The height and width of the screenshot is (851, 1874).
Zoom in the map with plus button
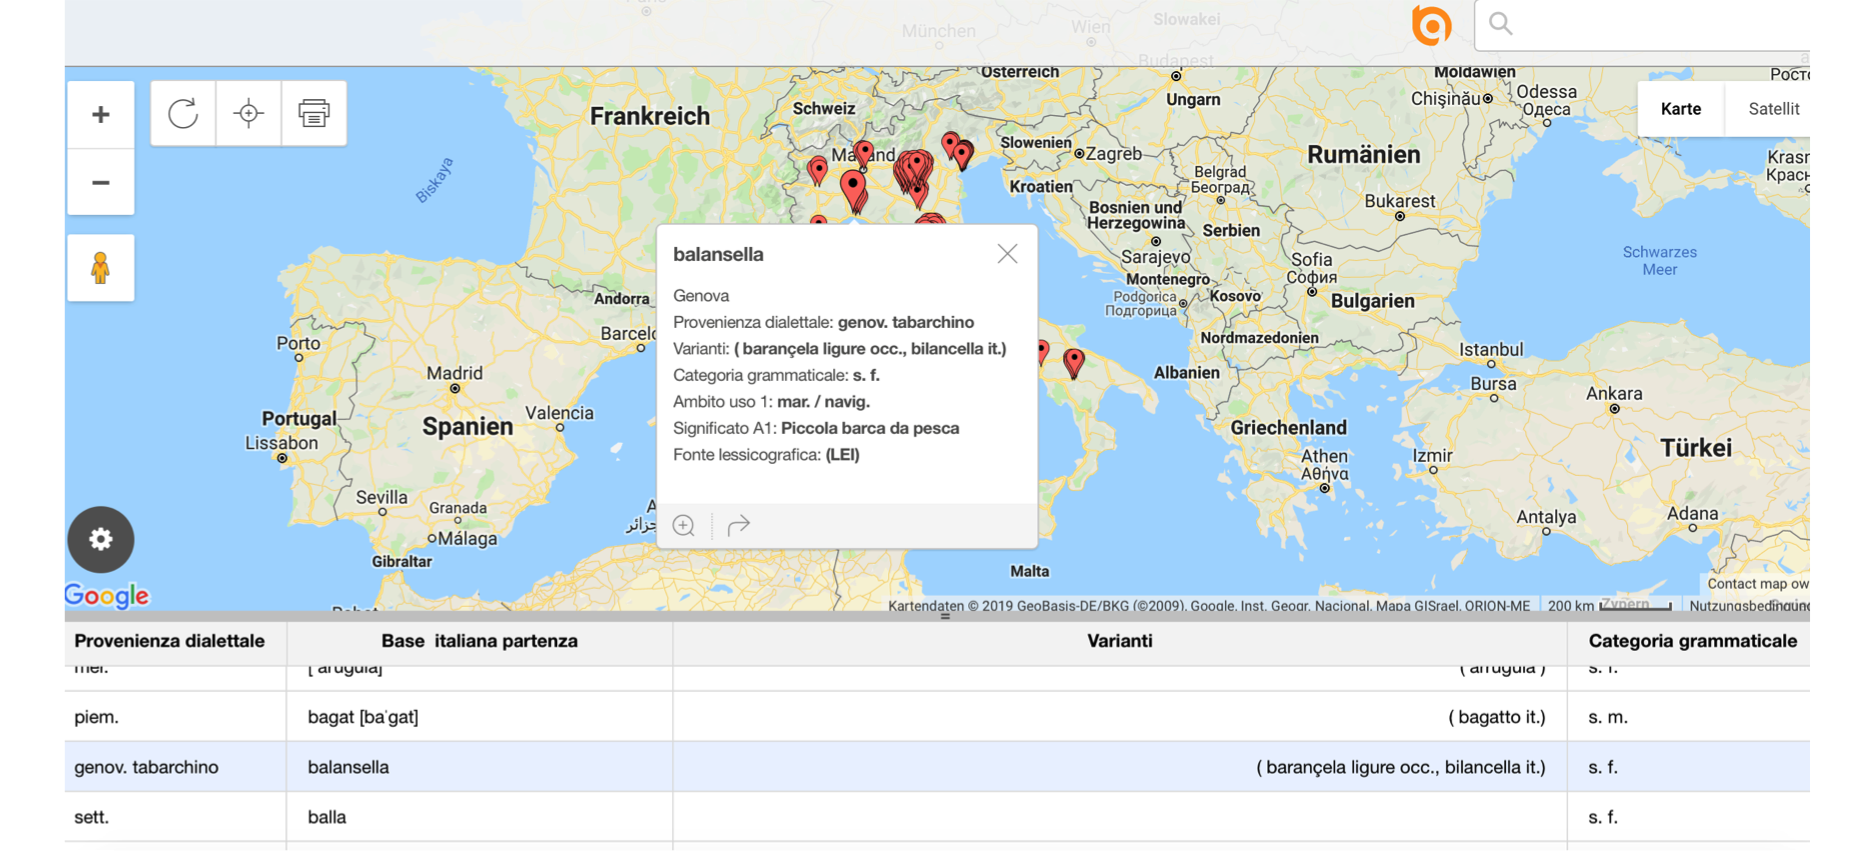(x=100, y=115)
